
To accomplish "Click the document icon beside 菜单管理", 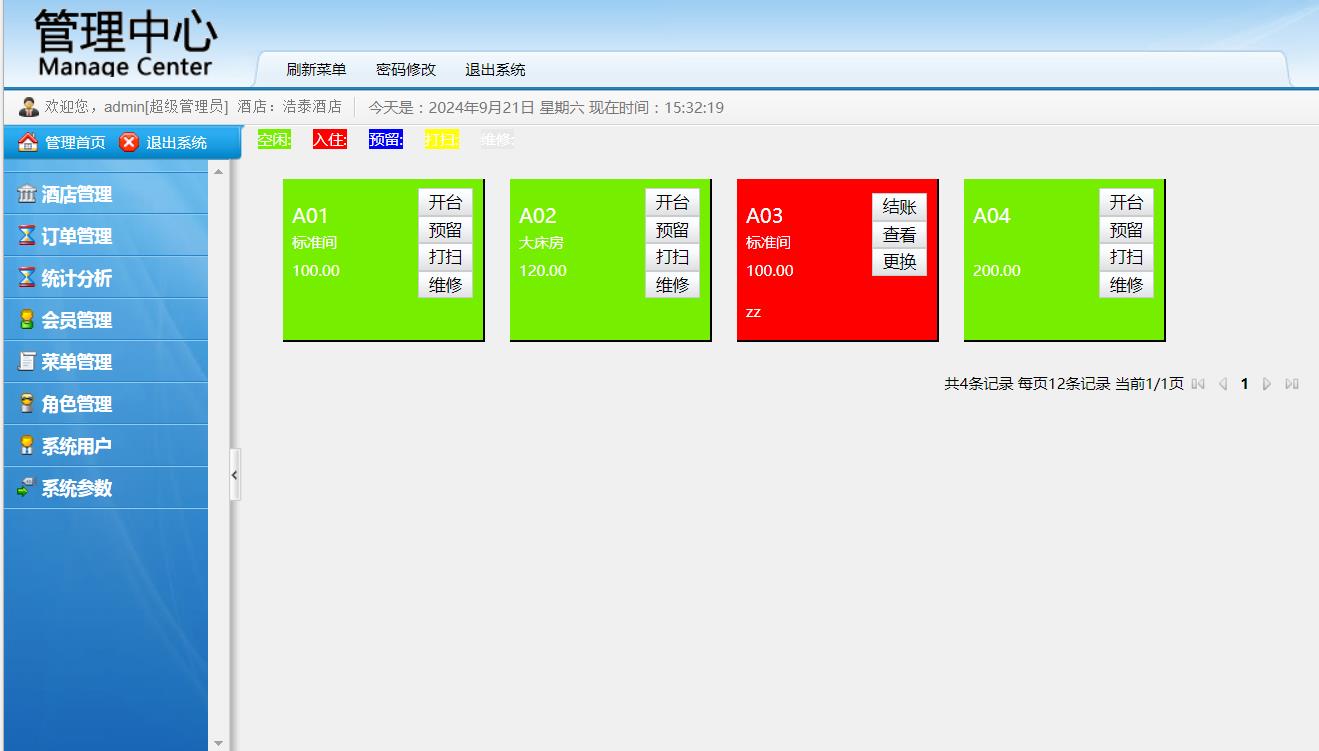I will click(x=27, y=362).
